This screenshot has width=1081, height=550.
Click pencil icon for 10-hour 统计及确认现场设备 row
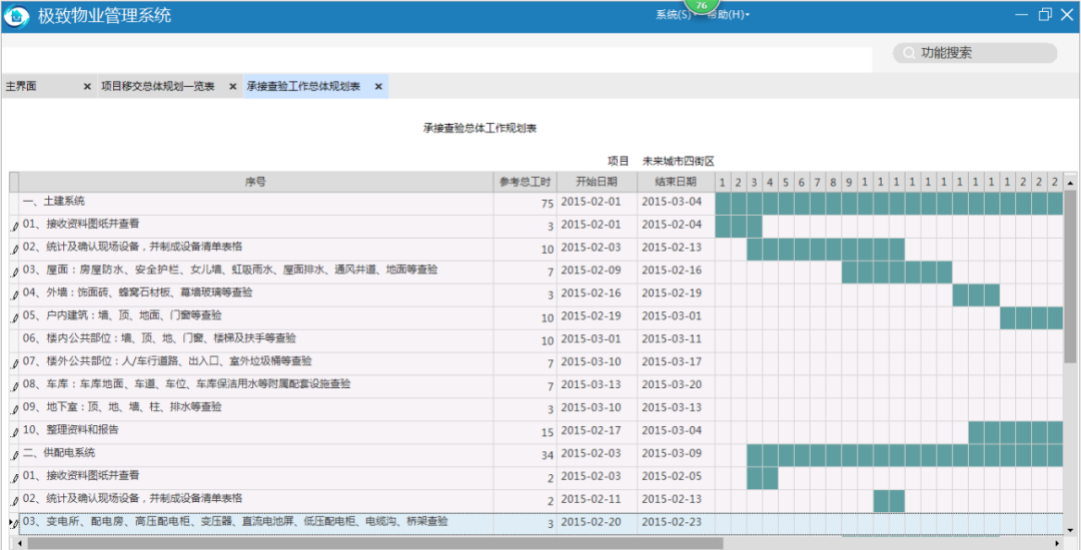14,249
